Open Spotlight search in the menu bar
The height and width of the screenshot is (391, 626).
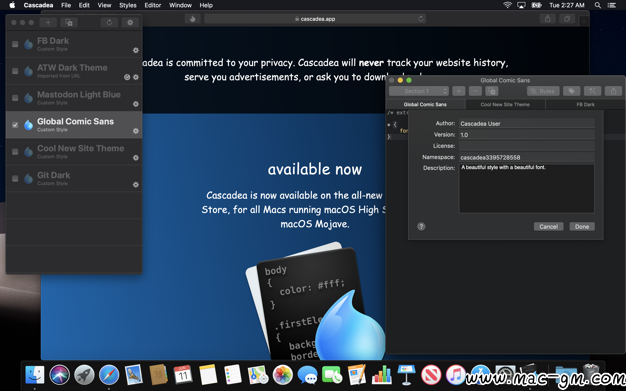598,5
